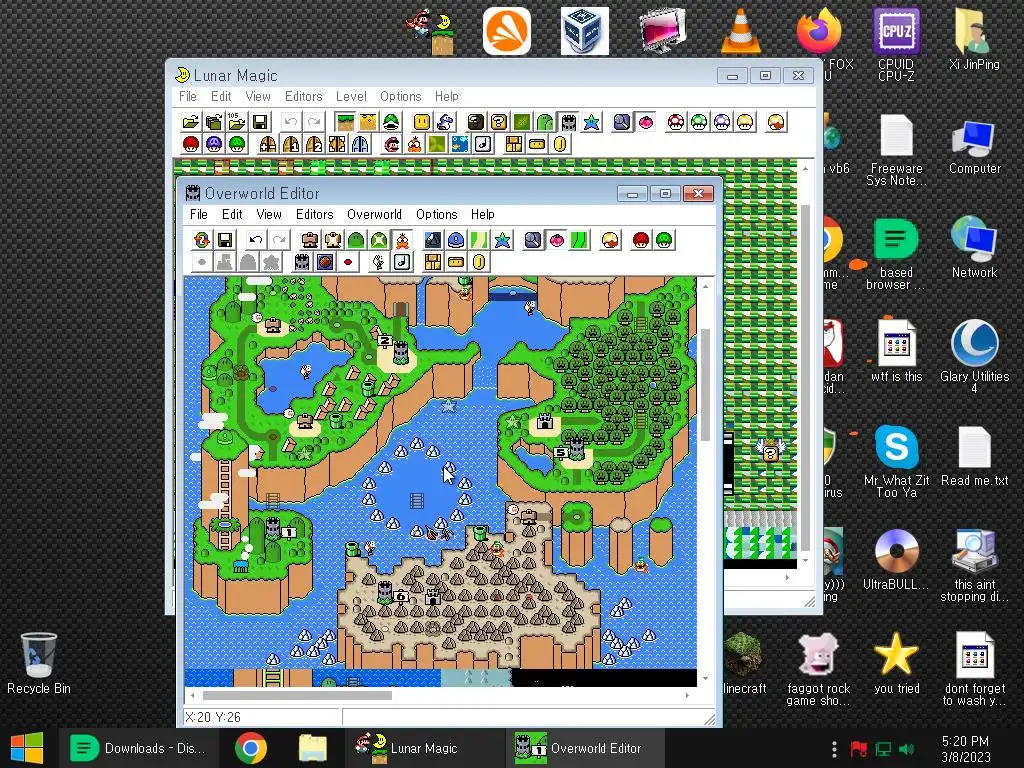
Task: Click the door icon numbered 1 in Lunar Magic
Action: [291, 144]
